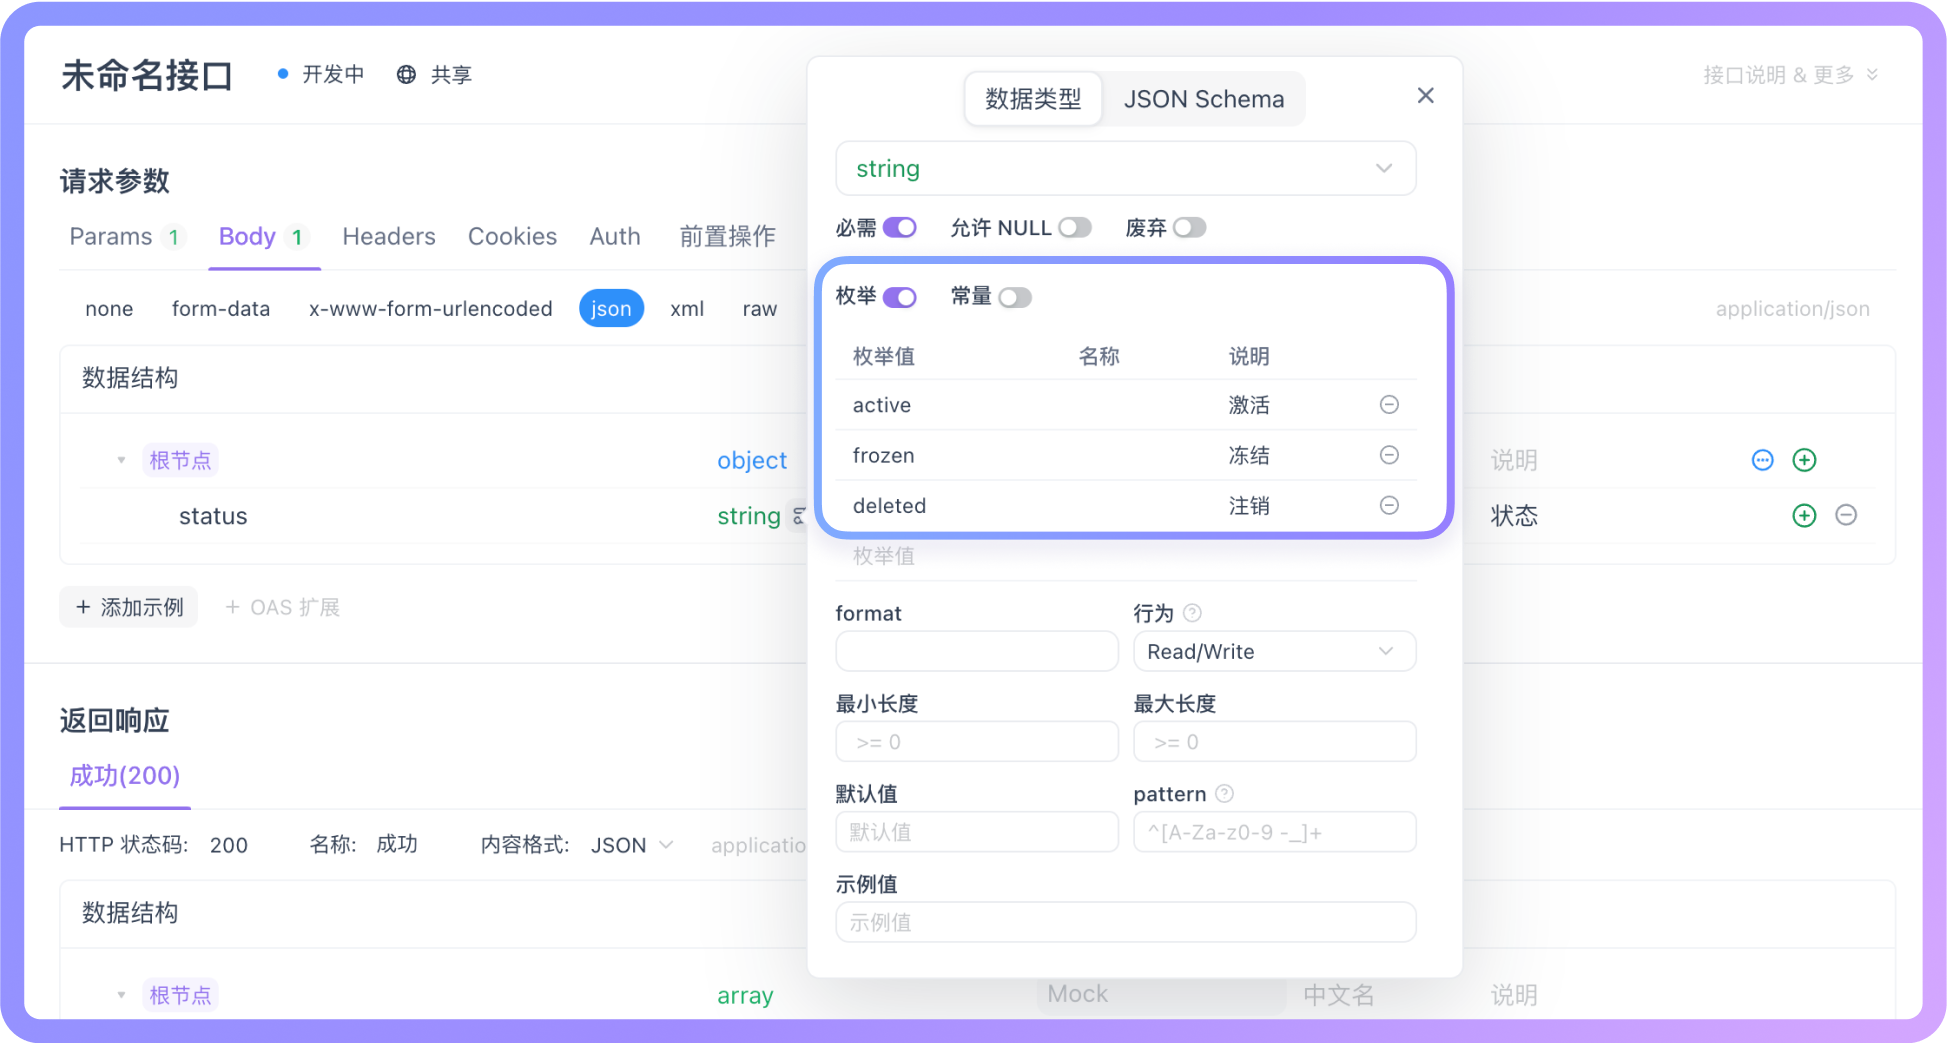Viewport: 1947px width, 1043px height.
Task: Remove the active enum value
Action: (1389, 405)
